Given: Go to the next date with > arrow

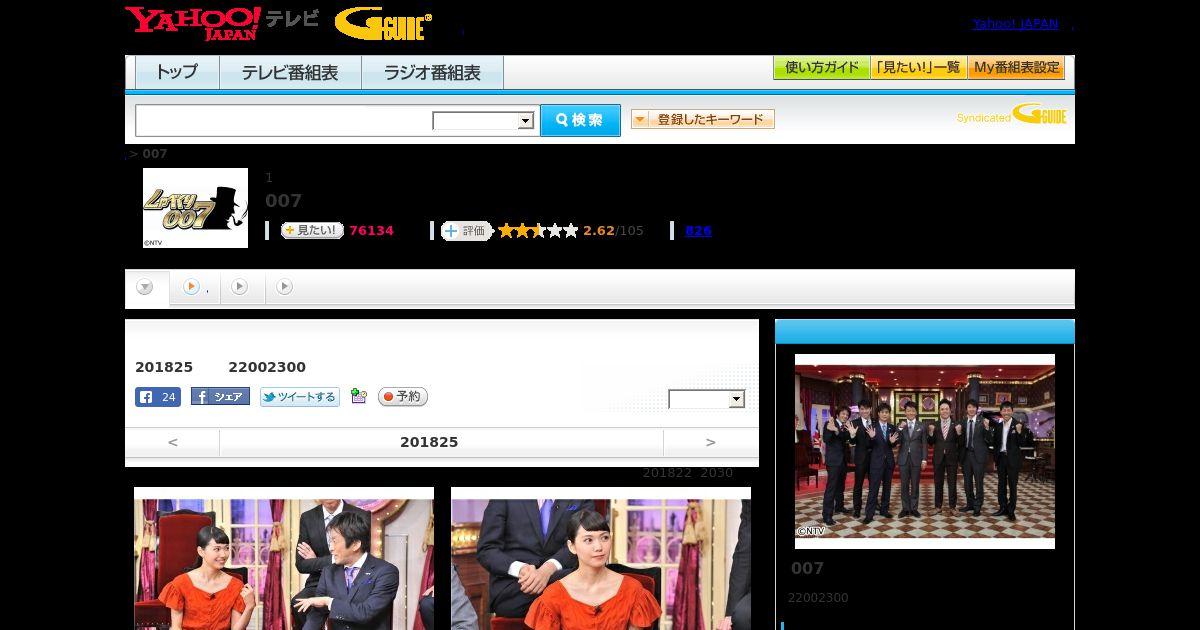Looking at the screenshot, I should 711,442.
